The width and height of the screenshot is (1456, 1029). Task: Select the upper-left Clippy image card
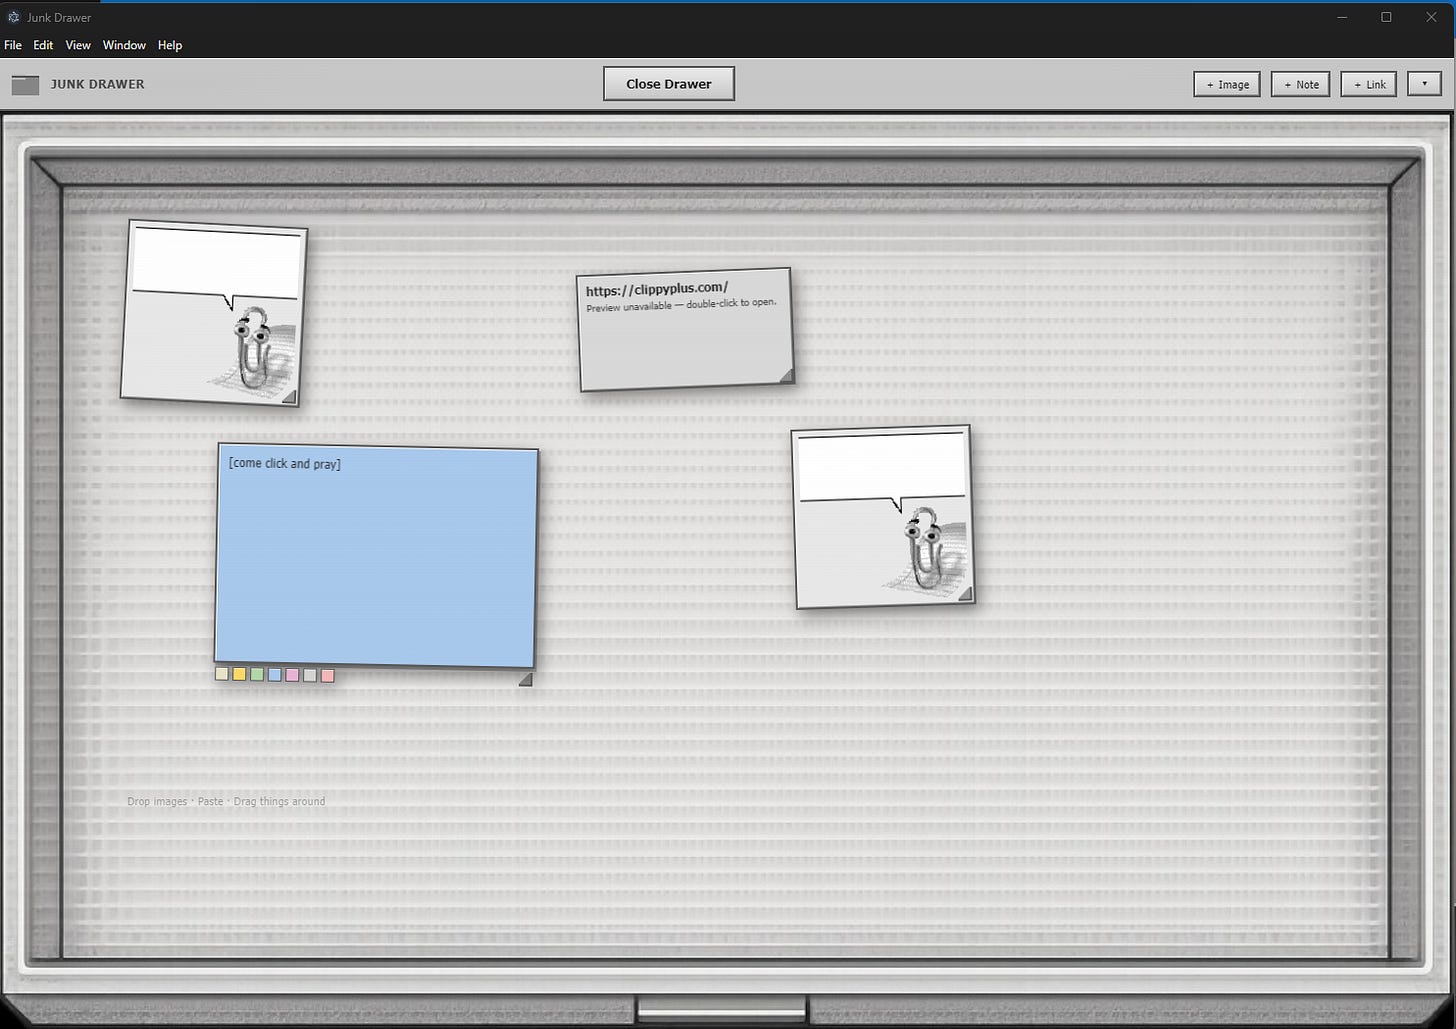pyautogui.click(x=213, y=313)
